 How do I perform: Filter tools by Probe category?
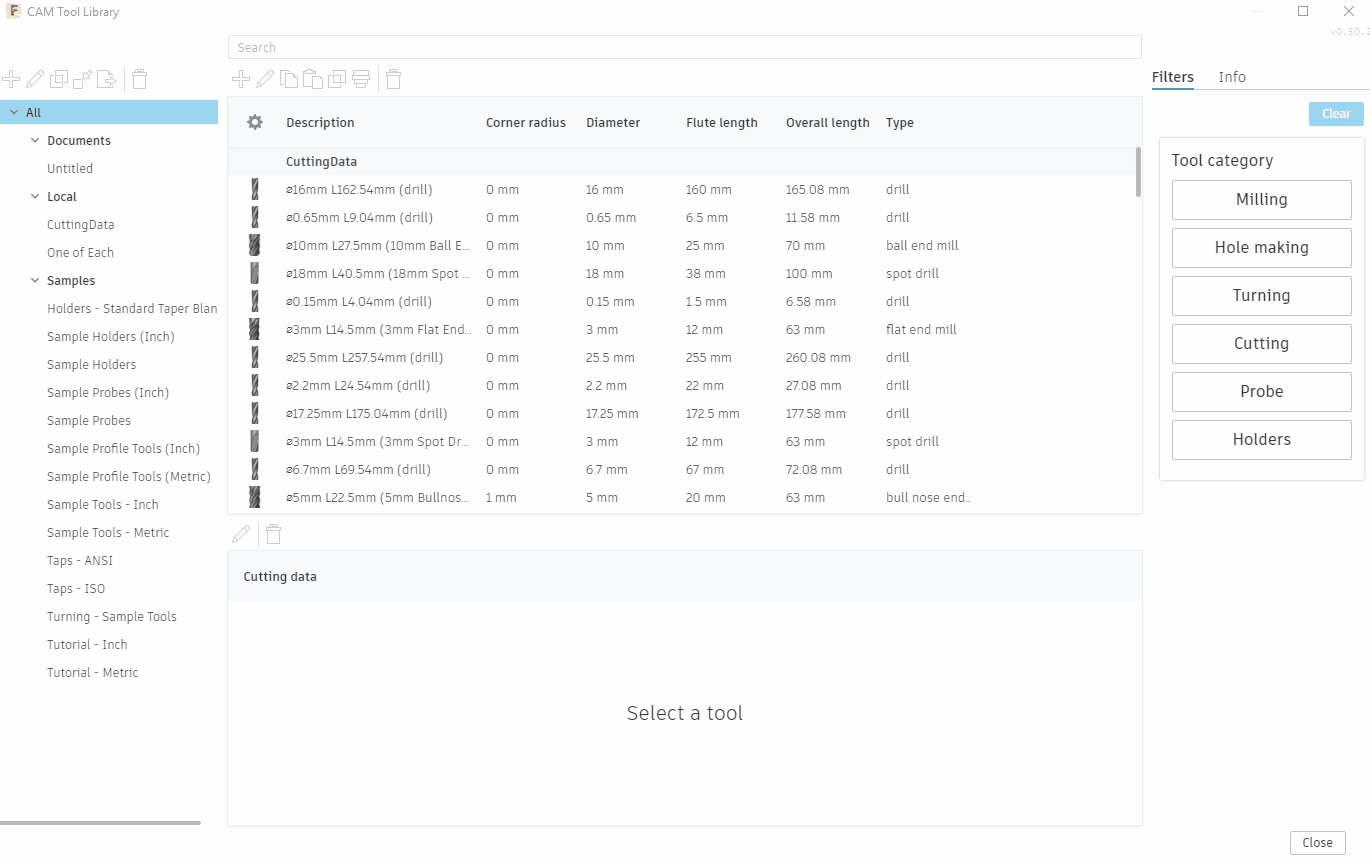[x=1261, y=392]
